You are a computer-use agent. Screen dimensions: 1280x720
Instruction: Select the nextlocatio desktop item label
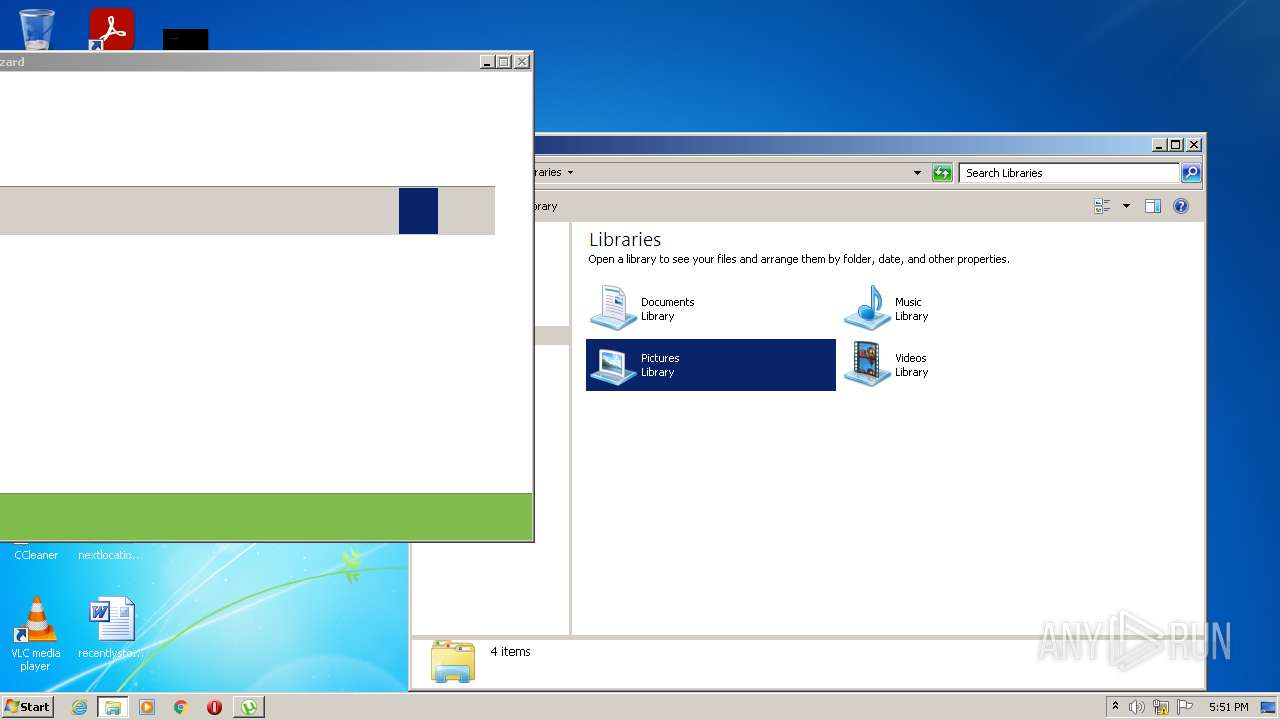(x=110, y=555)
